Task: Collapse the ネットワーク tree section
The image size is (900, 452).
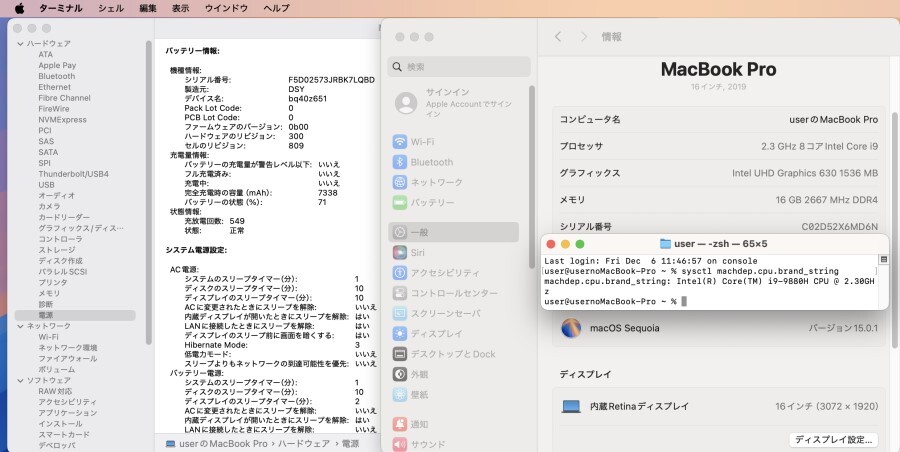Action: [x=21, y=326]
